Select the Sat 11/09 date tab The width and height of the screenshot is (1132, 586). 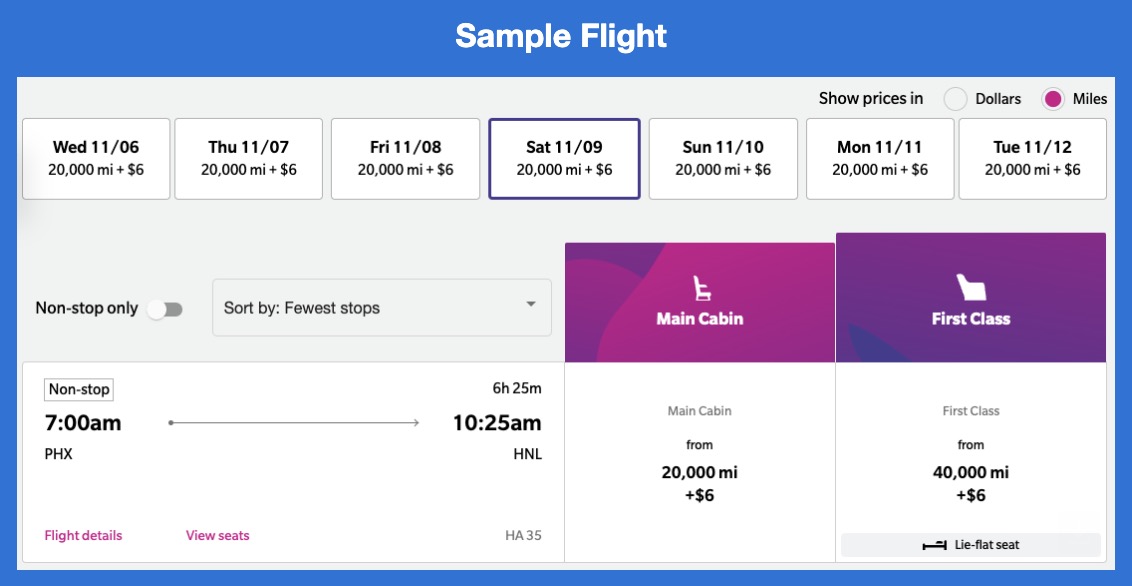(x=564, y=159)
